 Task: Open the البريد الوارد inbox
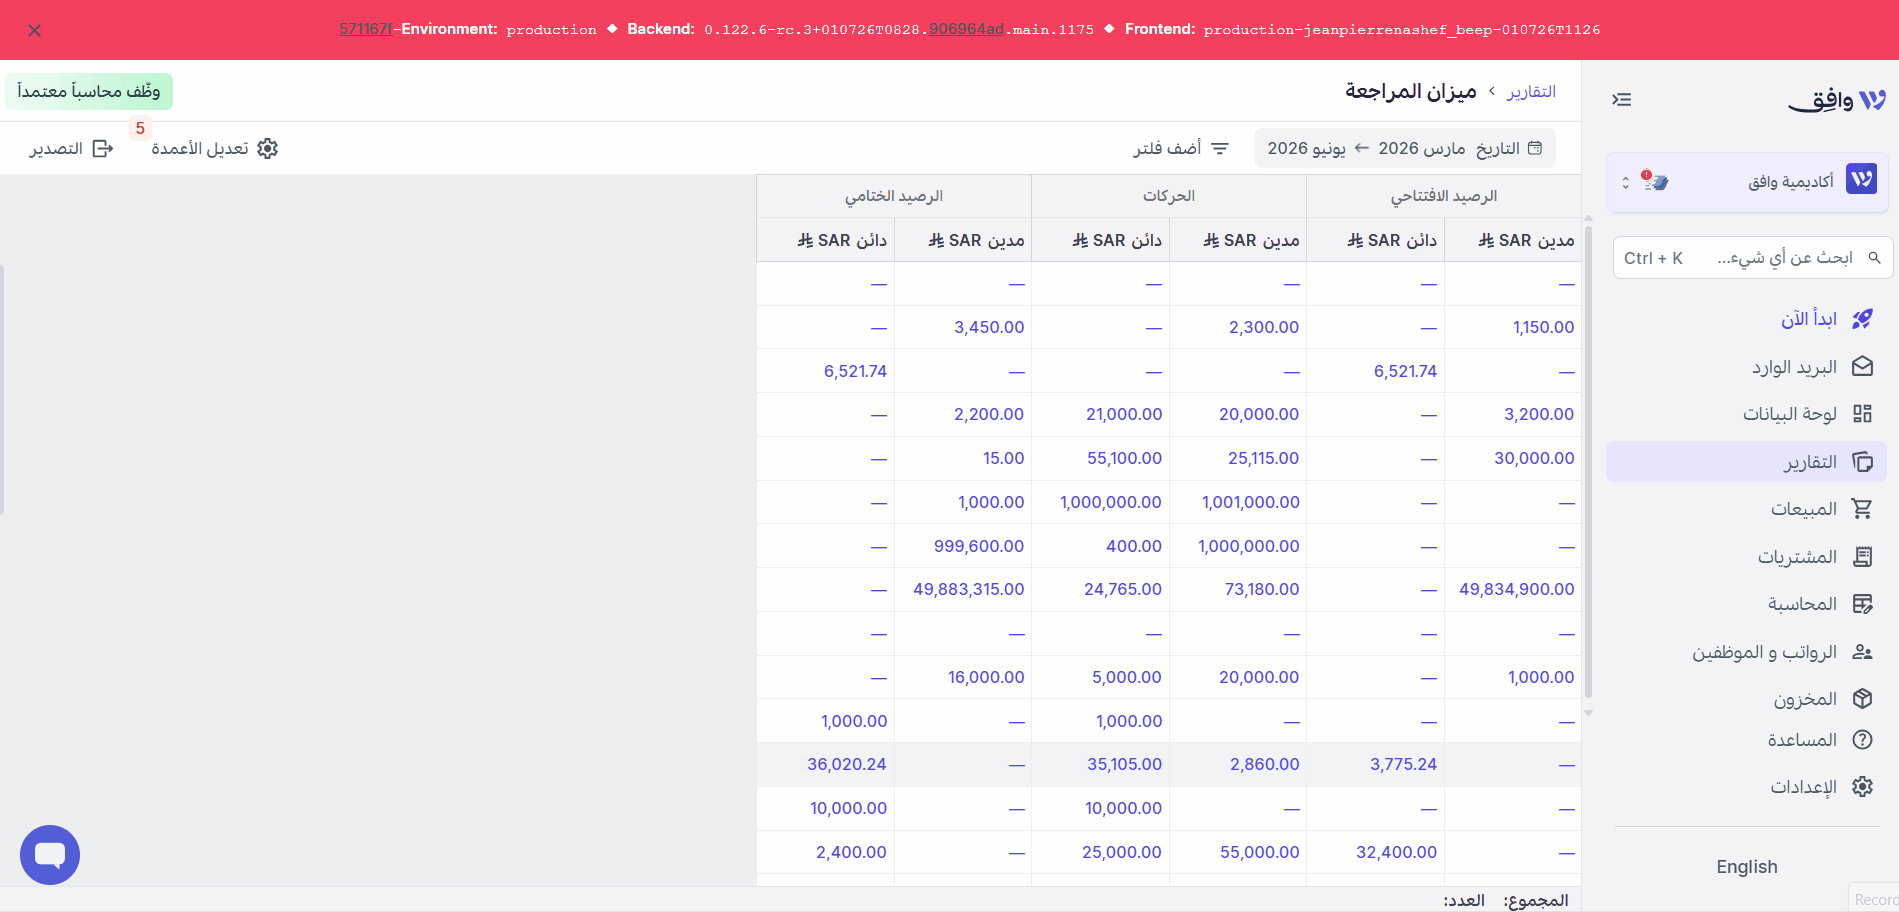coord(1746,367)
